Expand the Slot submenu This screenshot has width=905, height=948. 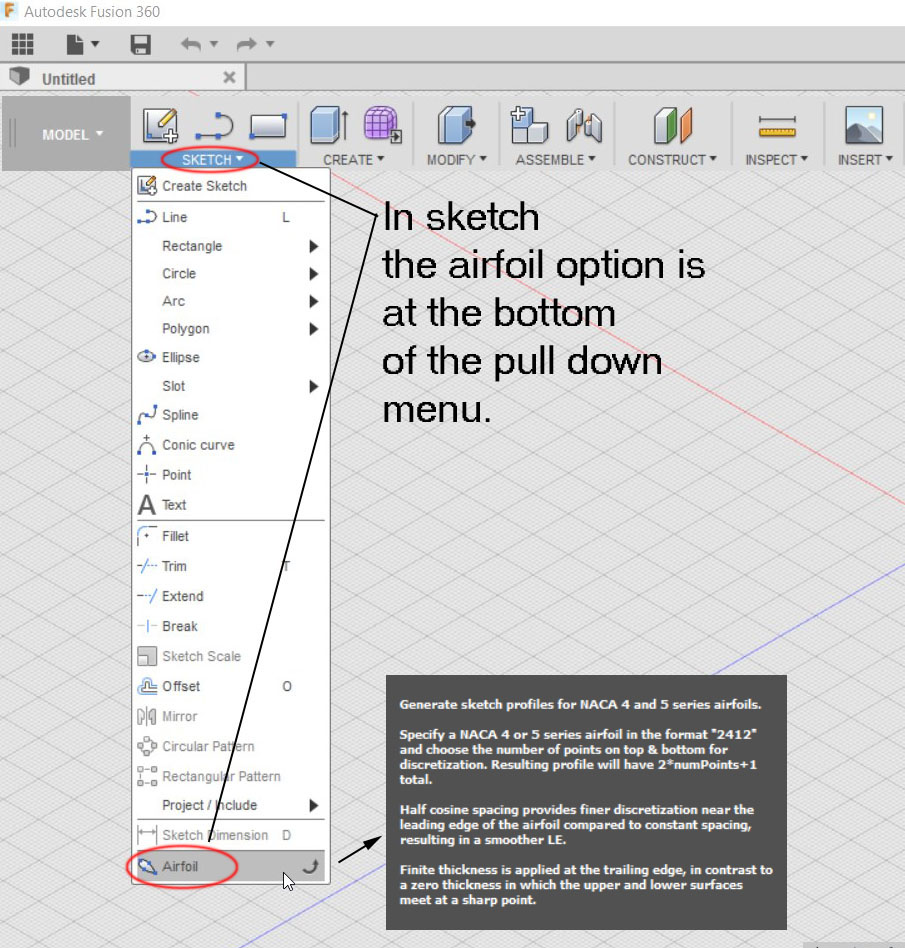coord(231,386)
